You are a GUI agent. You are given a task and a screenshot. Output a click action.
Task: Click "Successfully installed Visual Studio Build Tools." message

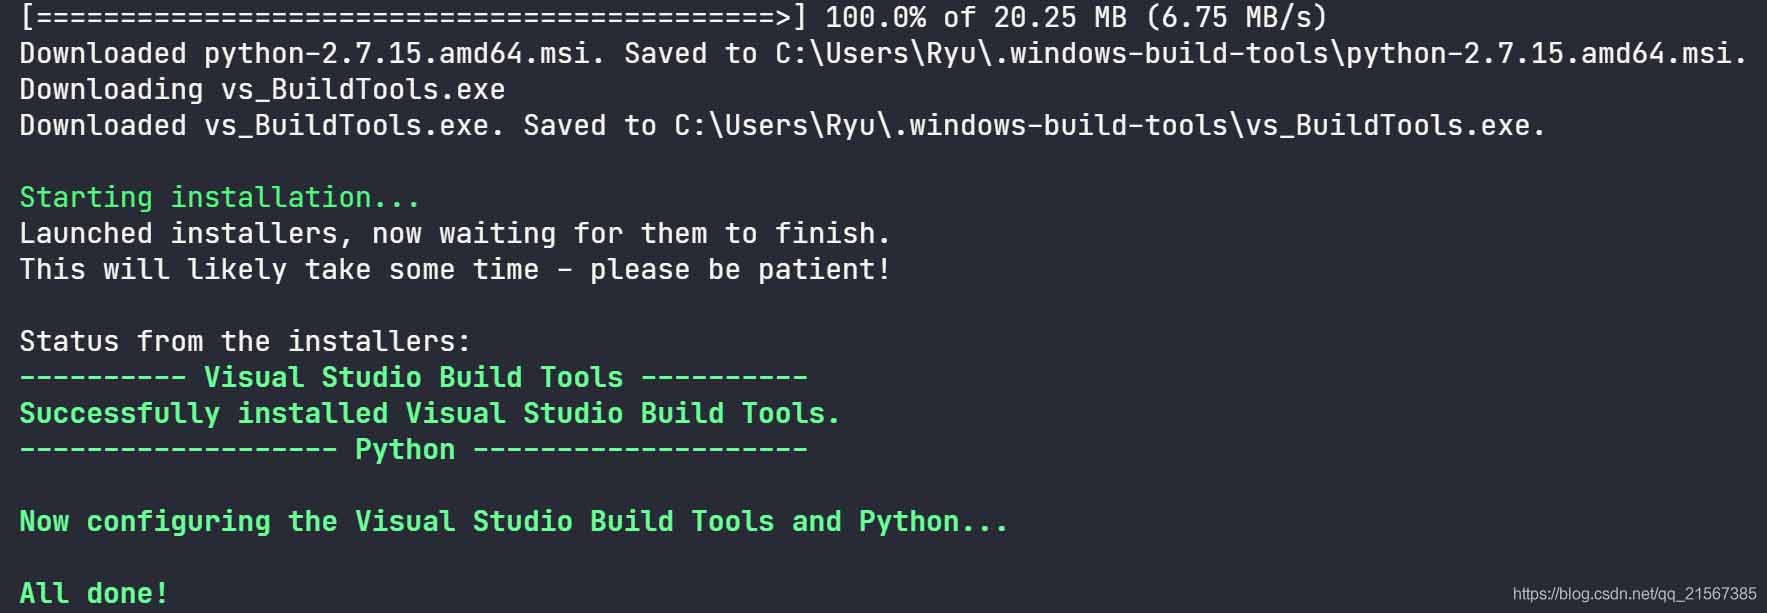coord(430,413)
